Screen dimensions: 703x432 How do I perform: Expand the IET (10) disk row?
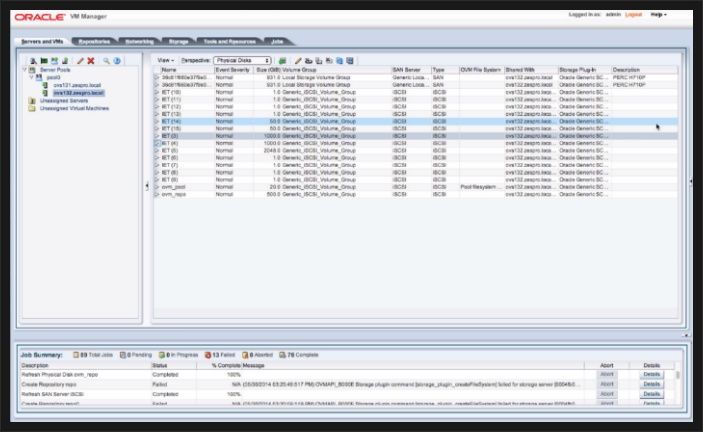coord(157,92)
